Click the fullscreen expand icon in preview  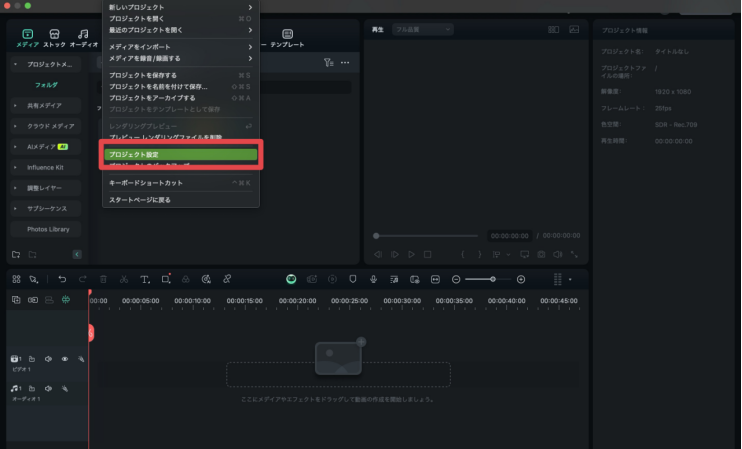(573, 255)
